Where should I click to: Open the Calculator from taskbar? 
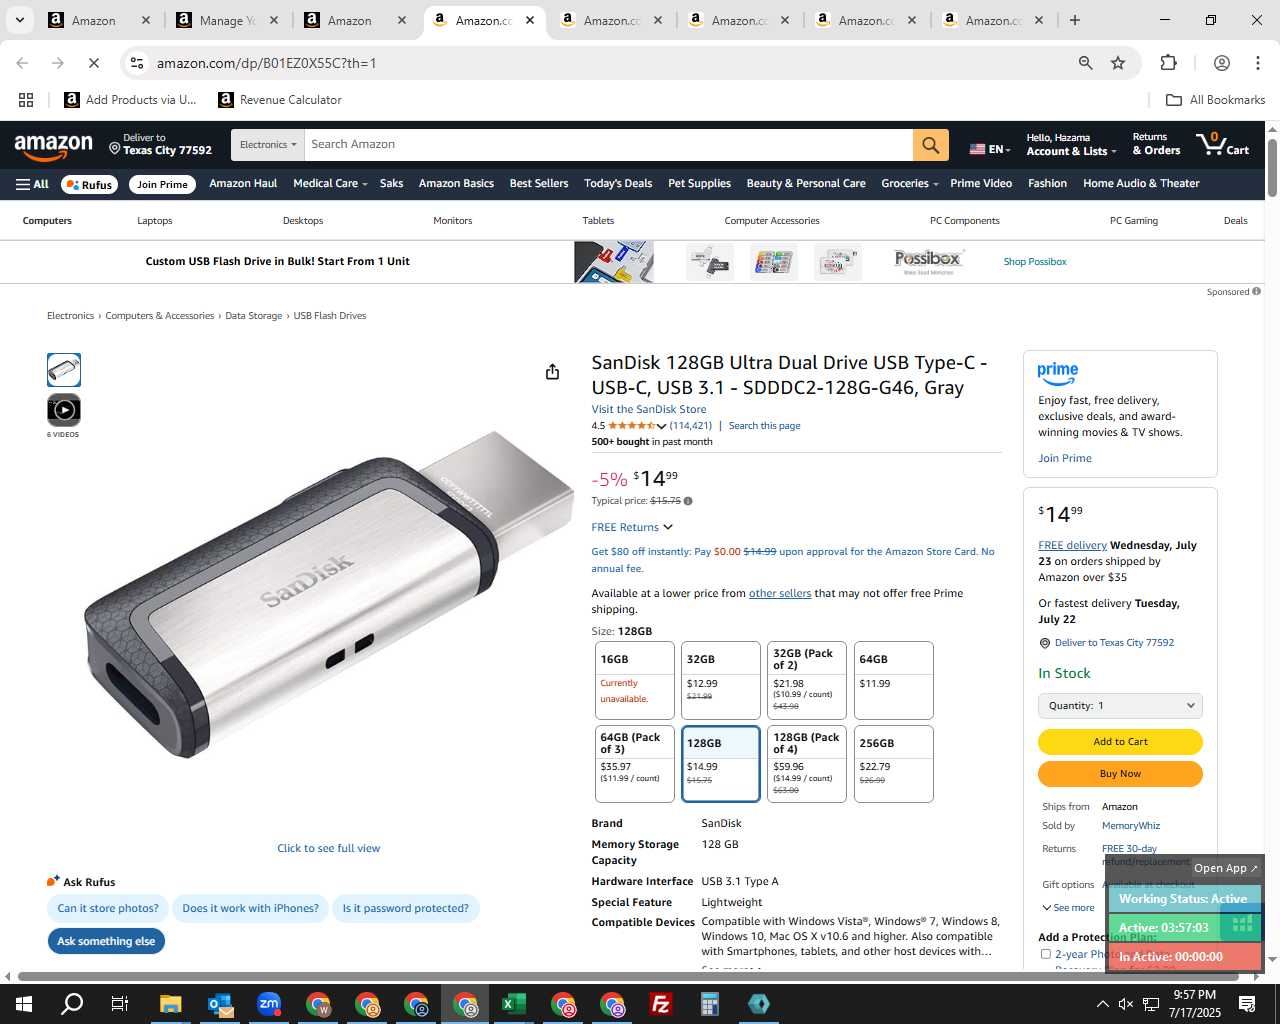tap(710, 1004)
